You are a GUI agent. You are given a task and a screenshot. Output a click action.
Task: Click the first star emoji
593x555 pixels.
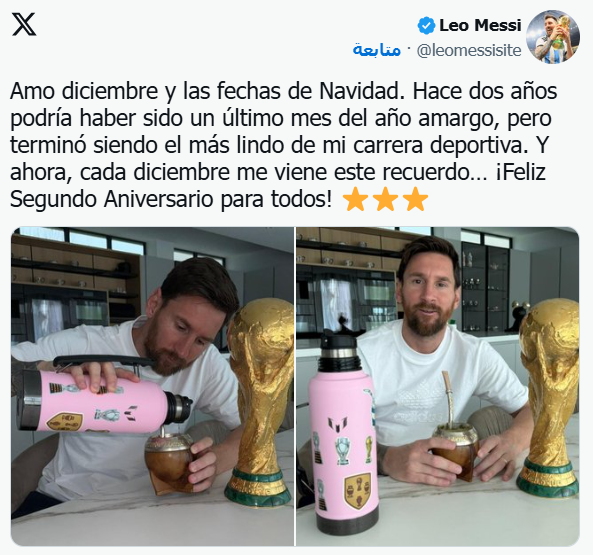(356, 199)
